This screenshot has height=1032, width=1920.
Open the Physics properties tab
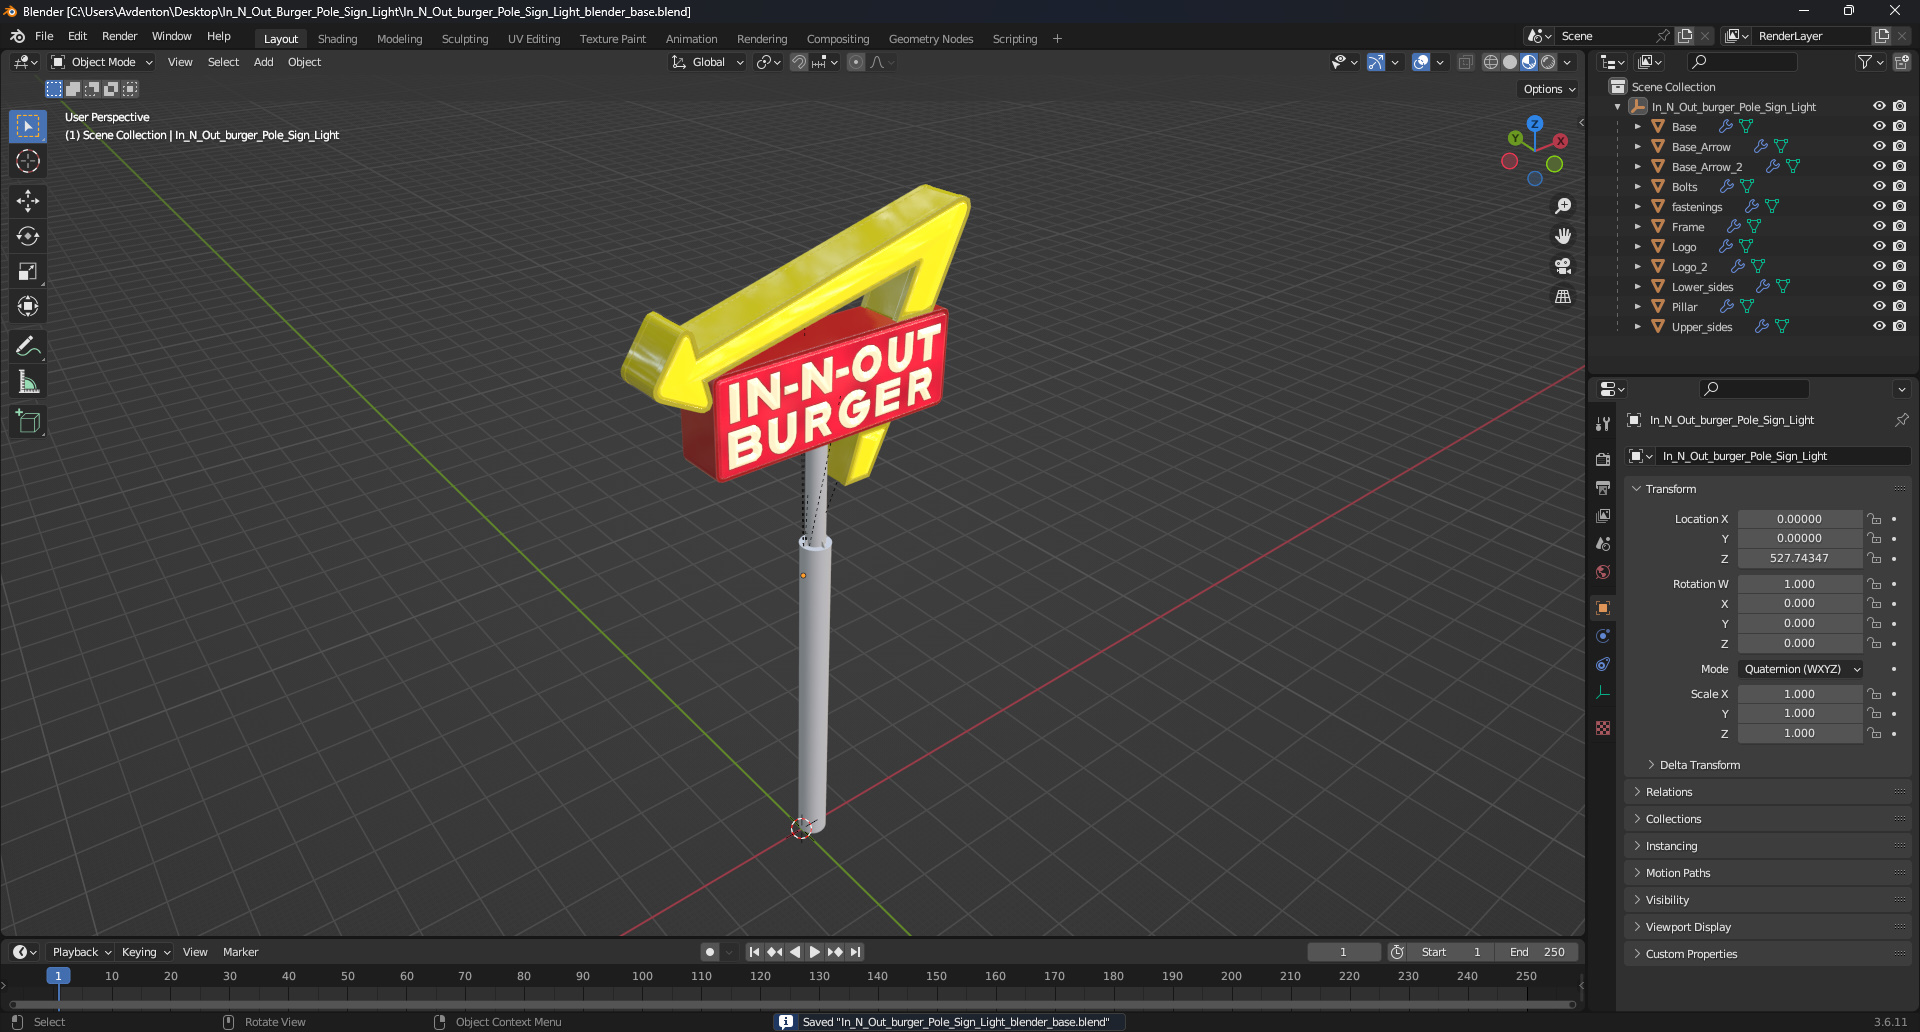click(1603, 636)
